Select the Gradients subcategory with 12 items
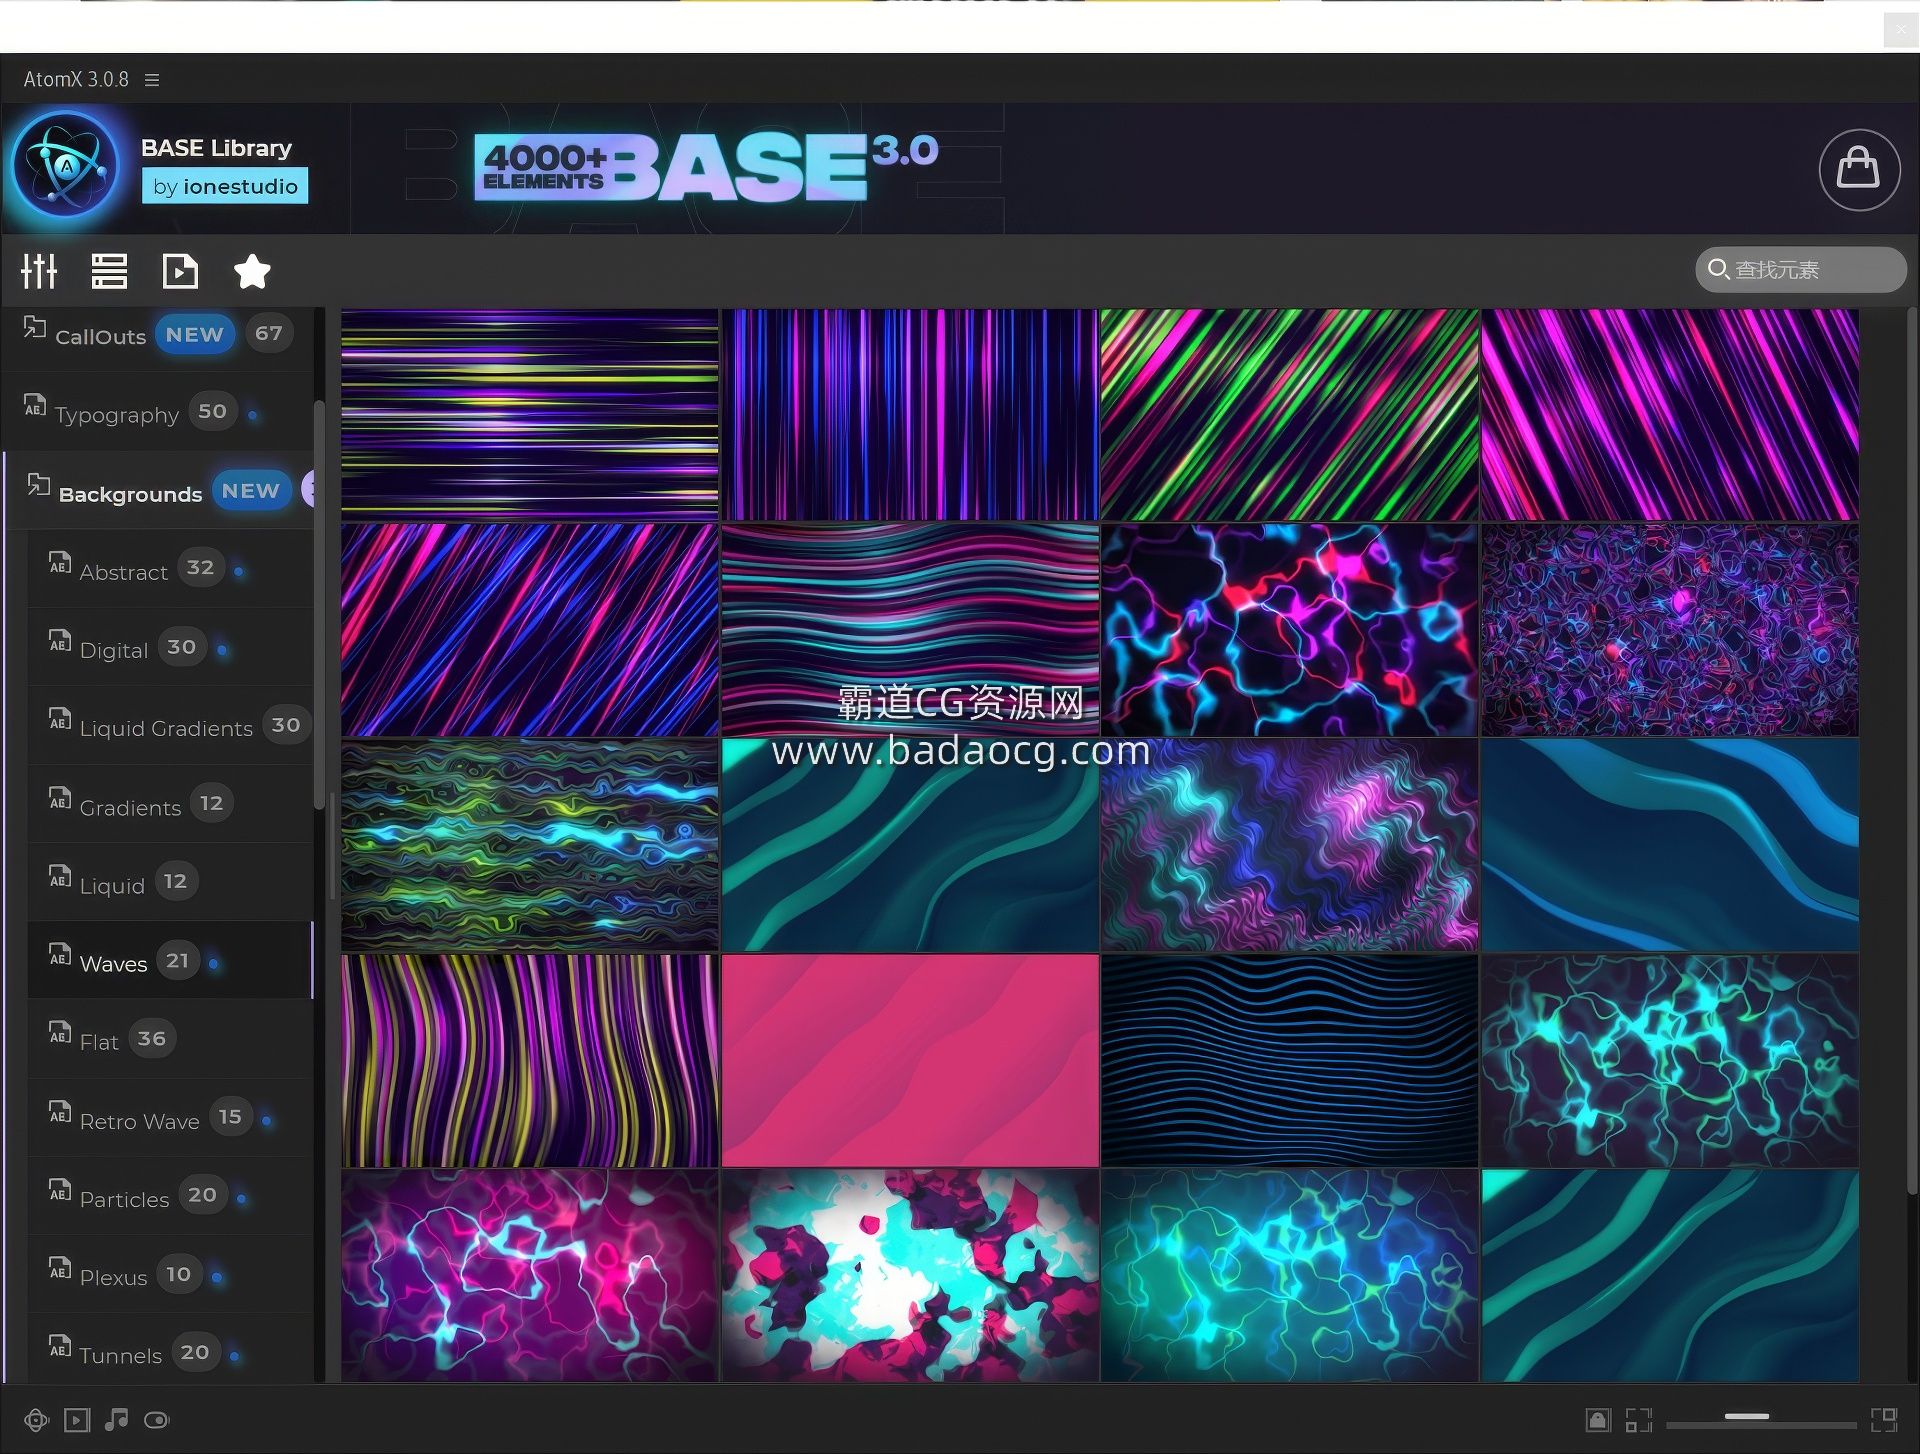Image resolution: width=1920 pixels, height=1454 pixels. pos(170,804)
